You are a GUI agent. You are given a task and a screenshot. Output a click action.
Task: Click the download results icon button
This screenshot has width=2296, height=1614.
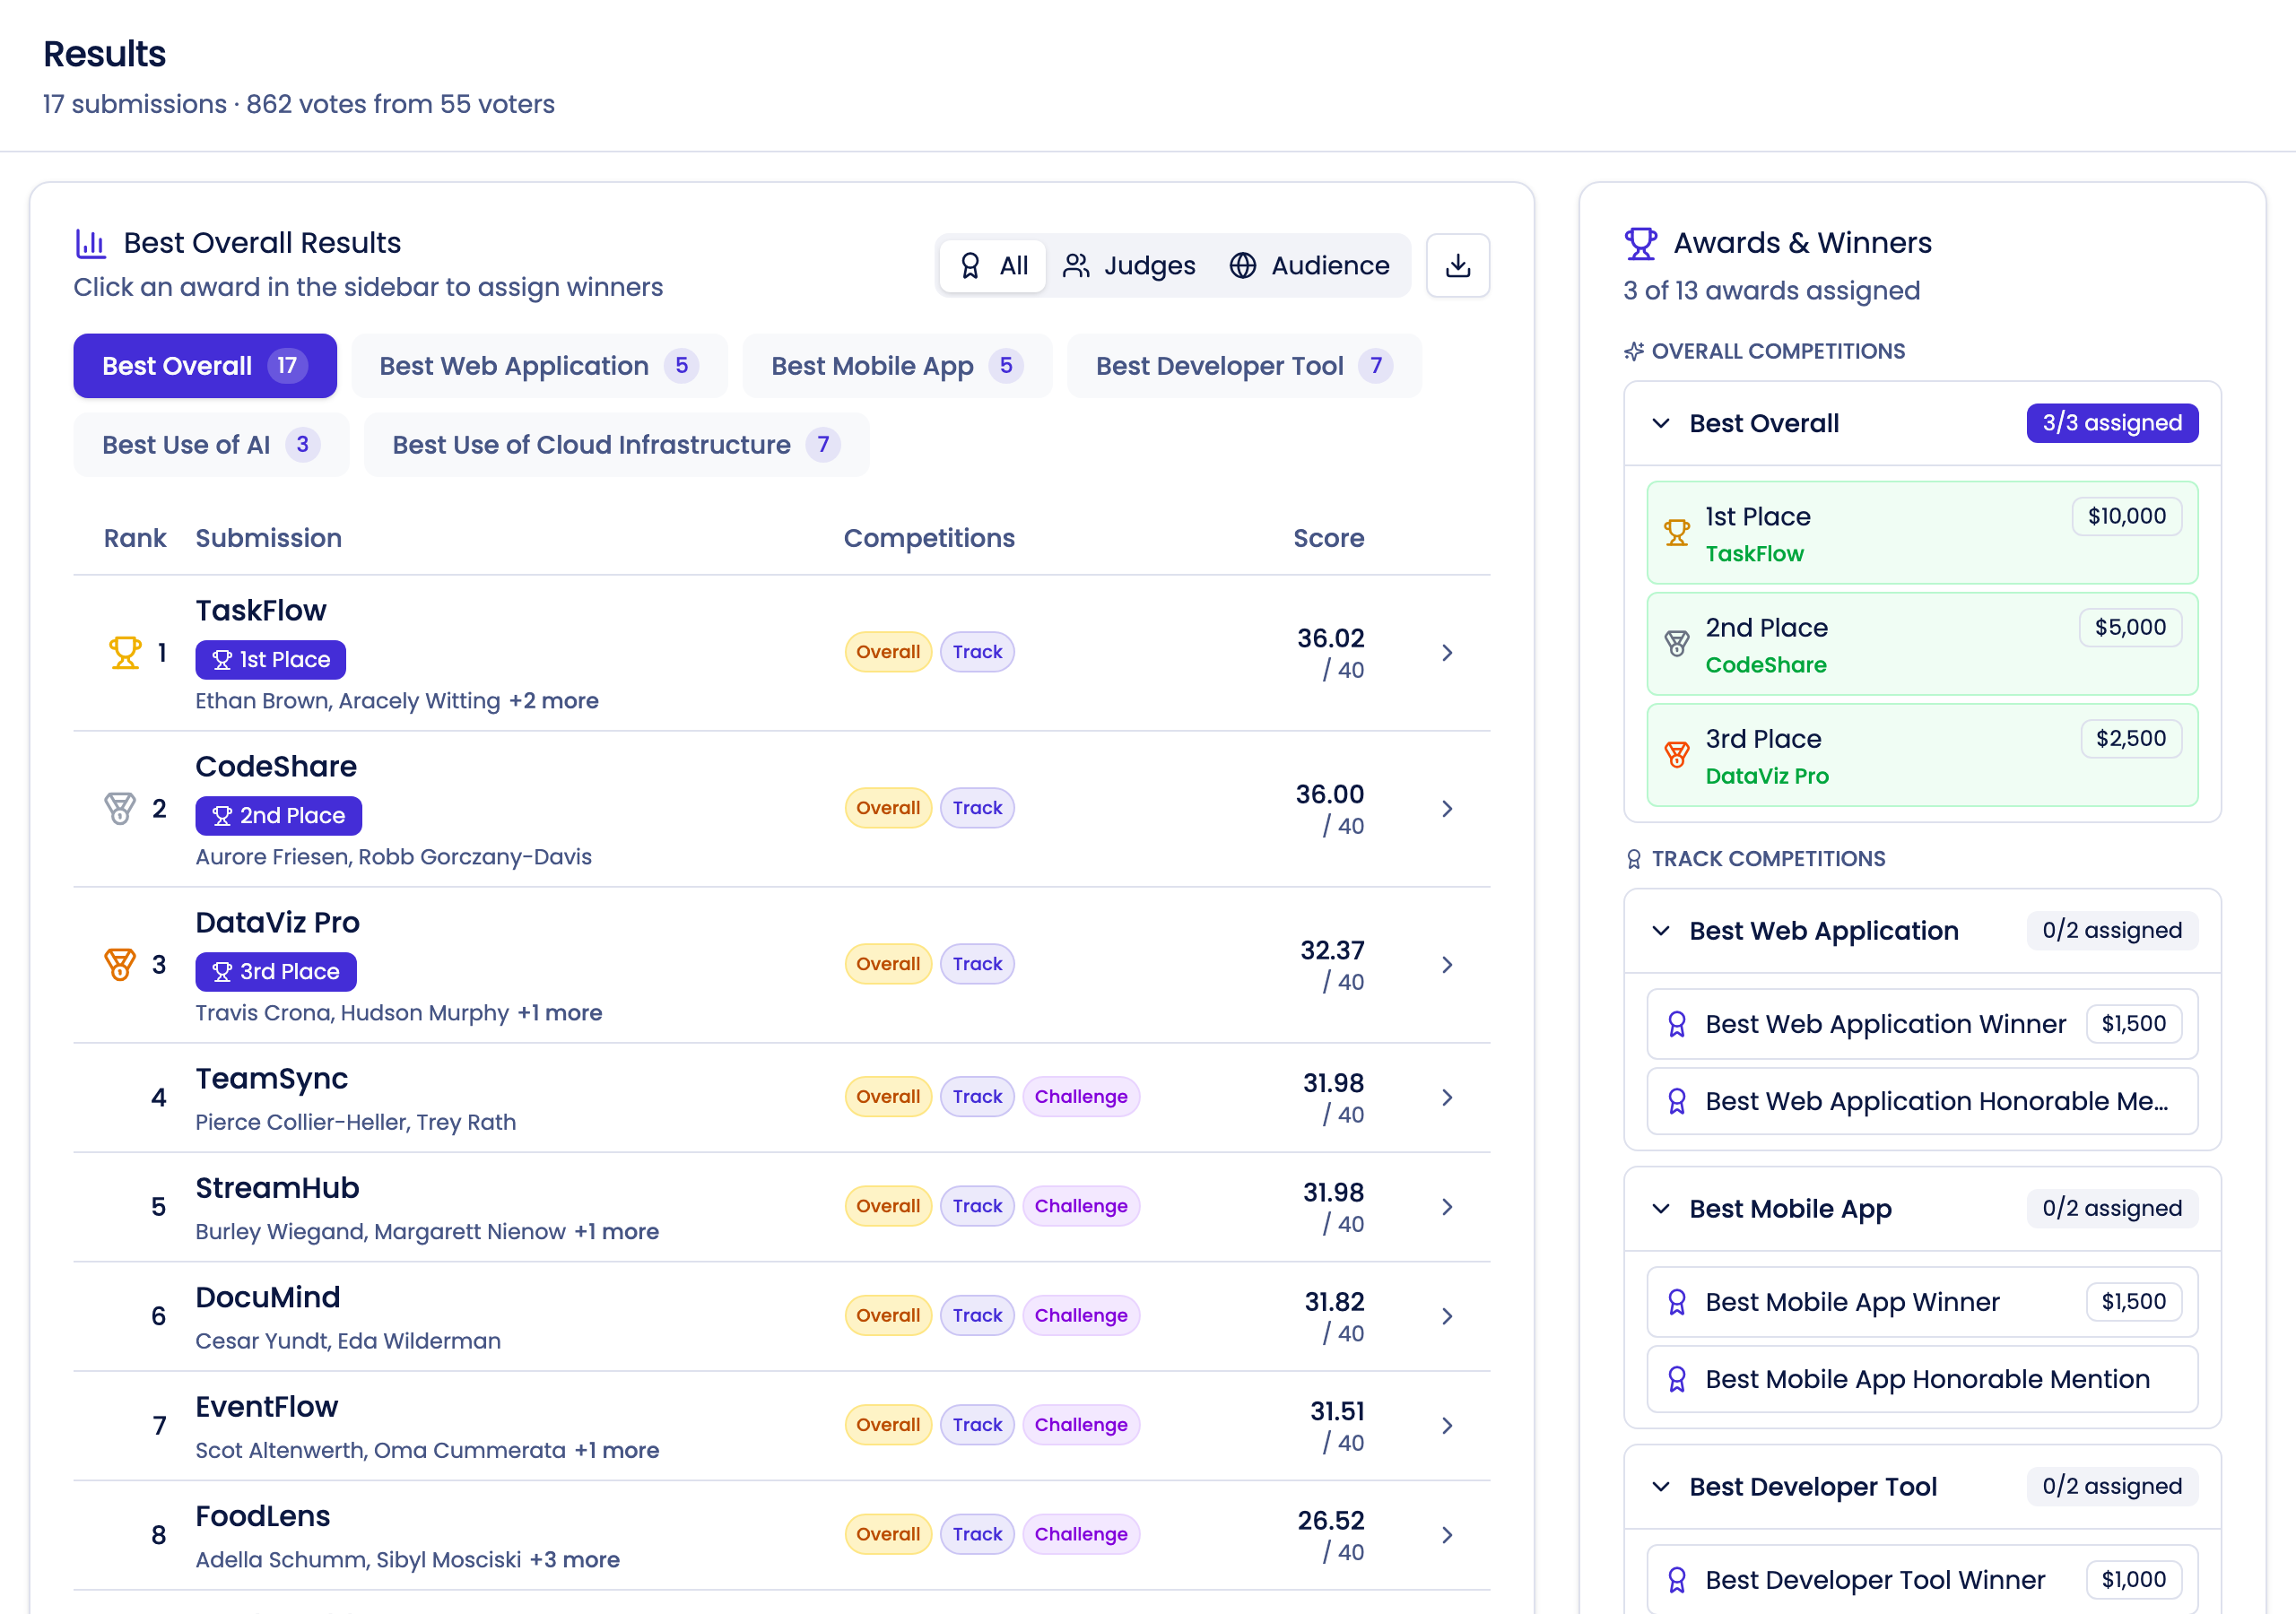(1457, 265)
